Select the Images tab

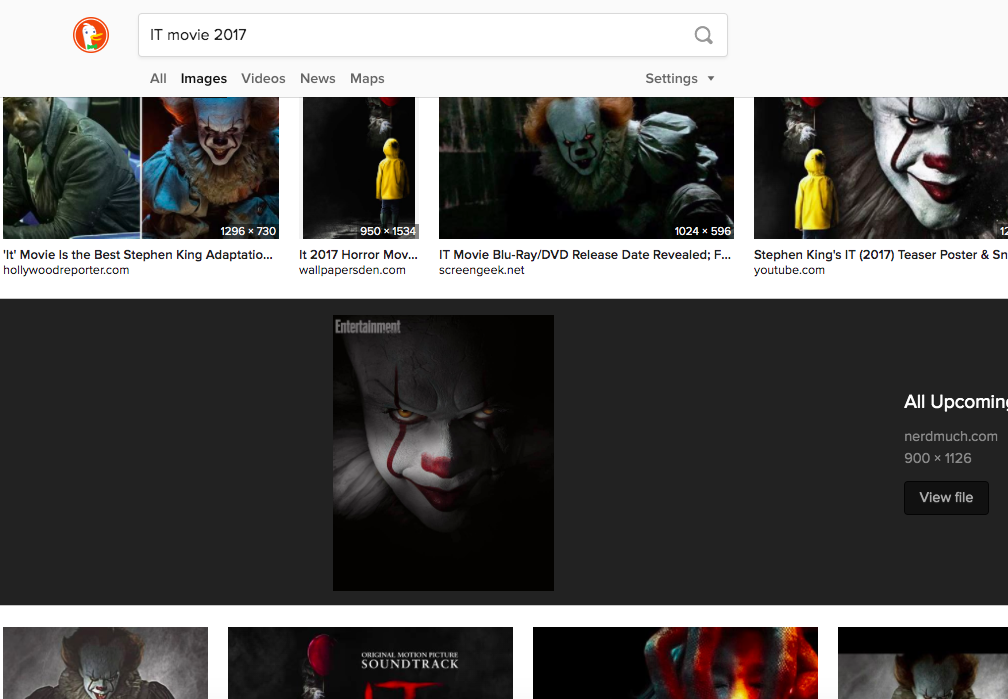(x=204, y=78)
